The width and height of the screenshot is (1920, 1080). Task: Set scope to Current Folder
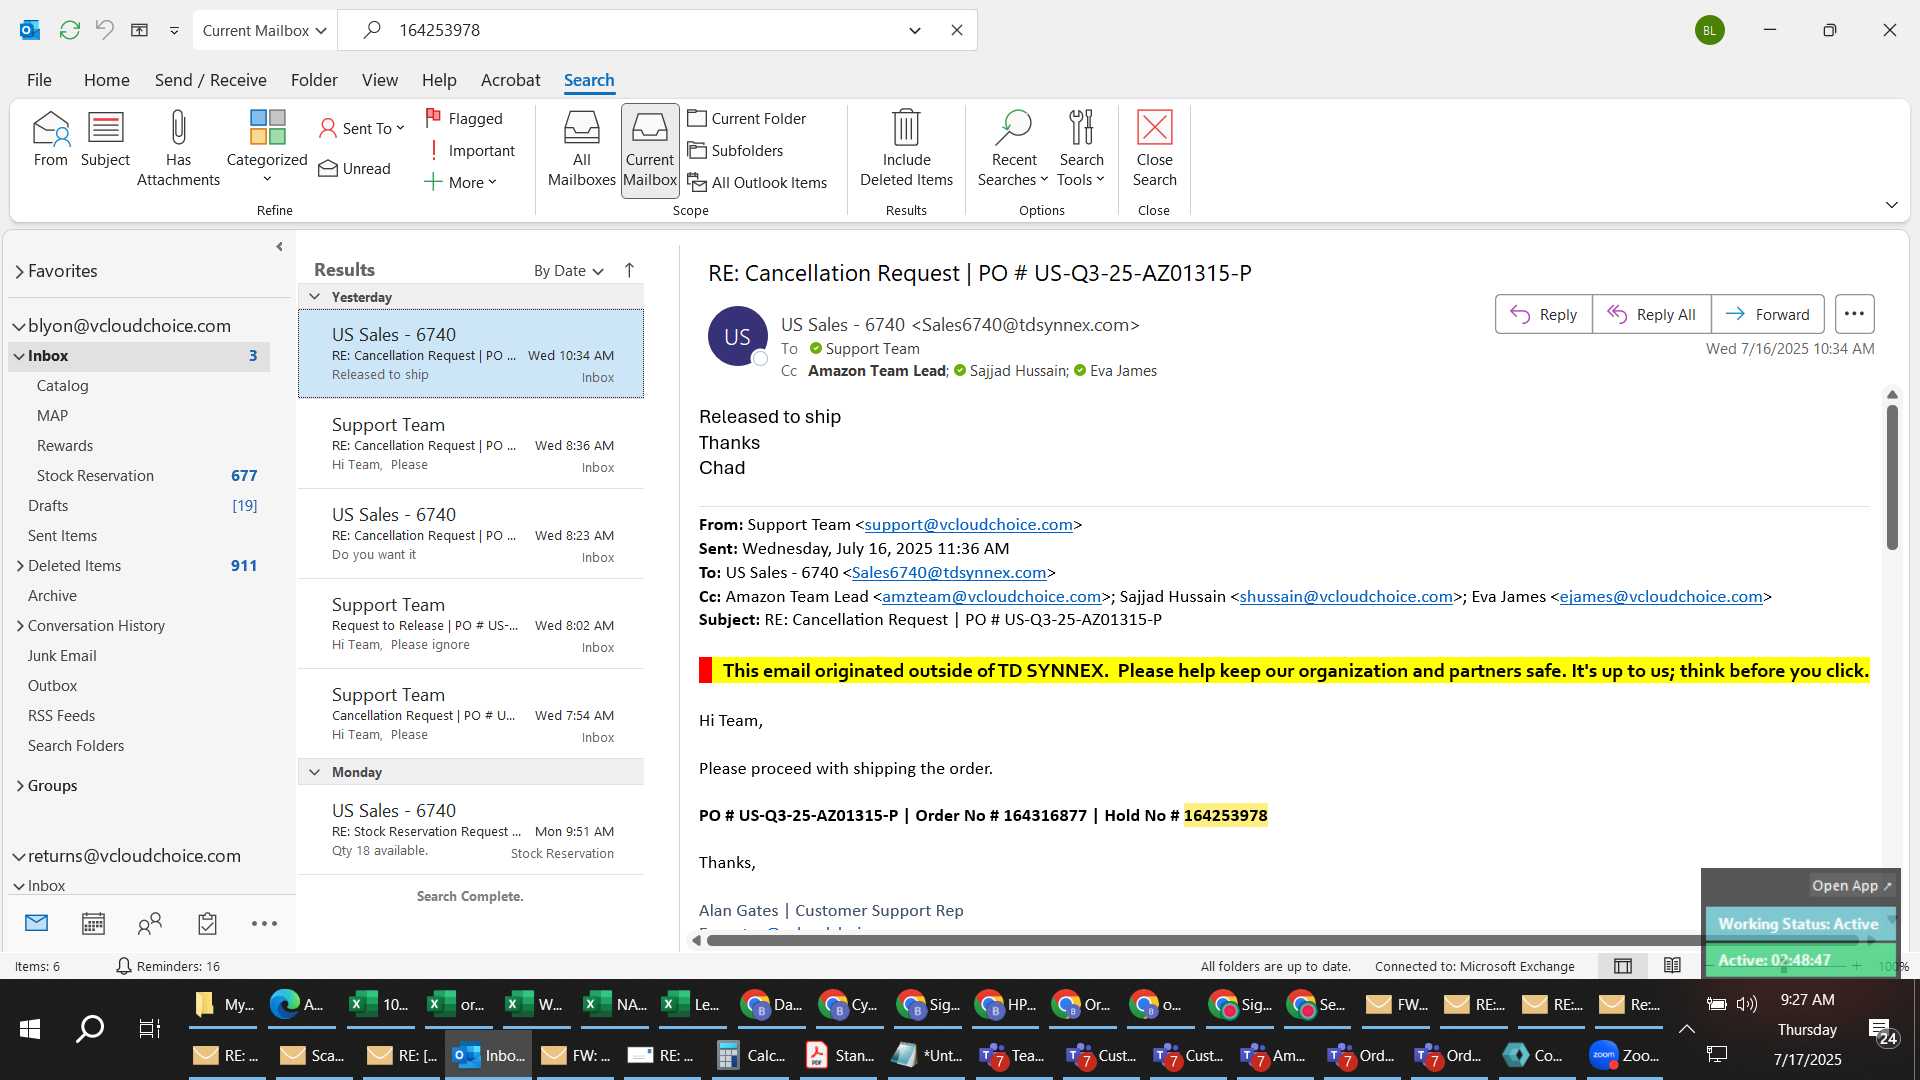746,118
